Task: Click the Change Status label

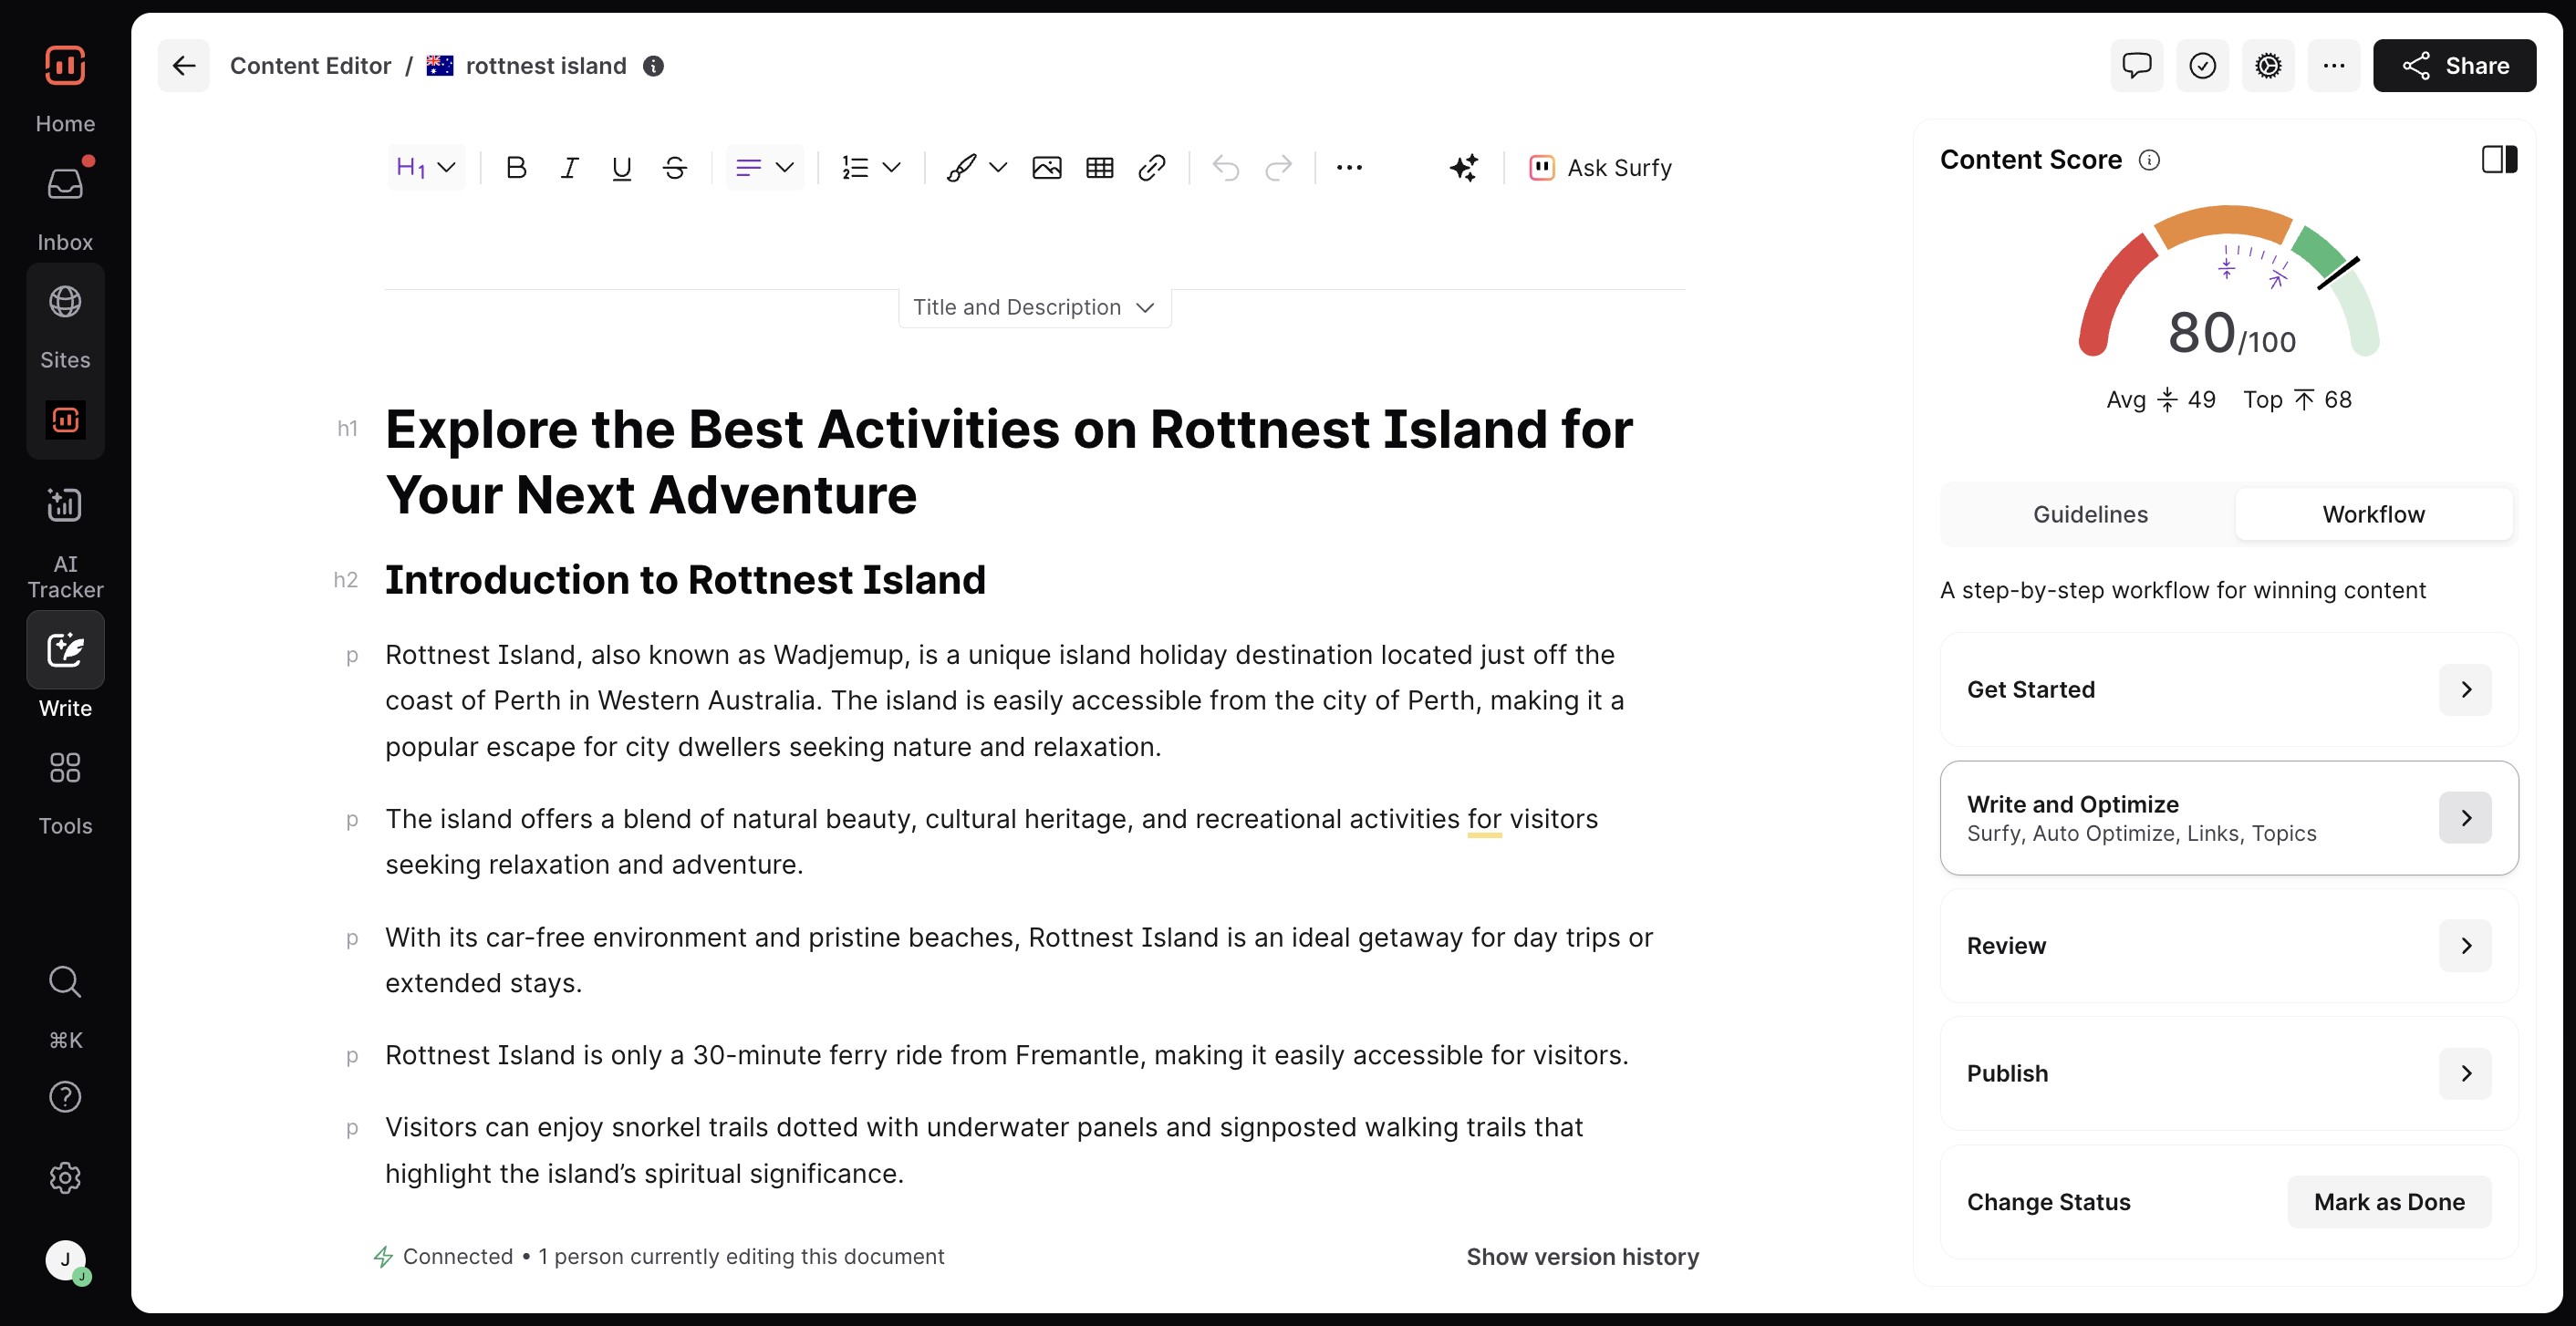Action: [x=2049, y=1202]
